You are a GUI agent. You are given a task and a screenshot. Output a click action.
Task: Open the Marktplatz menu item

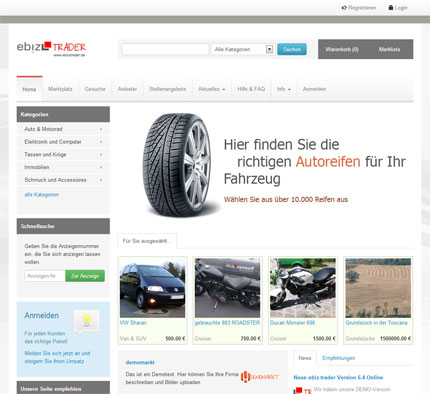pyautogui.click(x=60, y=89)
